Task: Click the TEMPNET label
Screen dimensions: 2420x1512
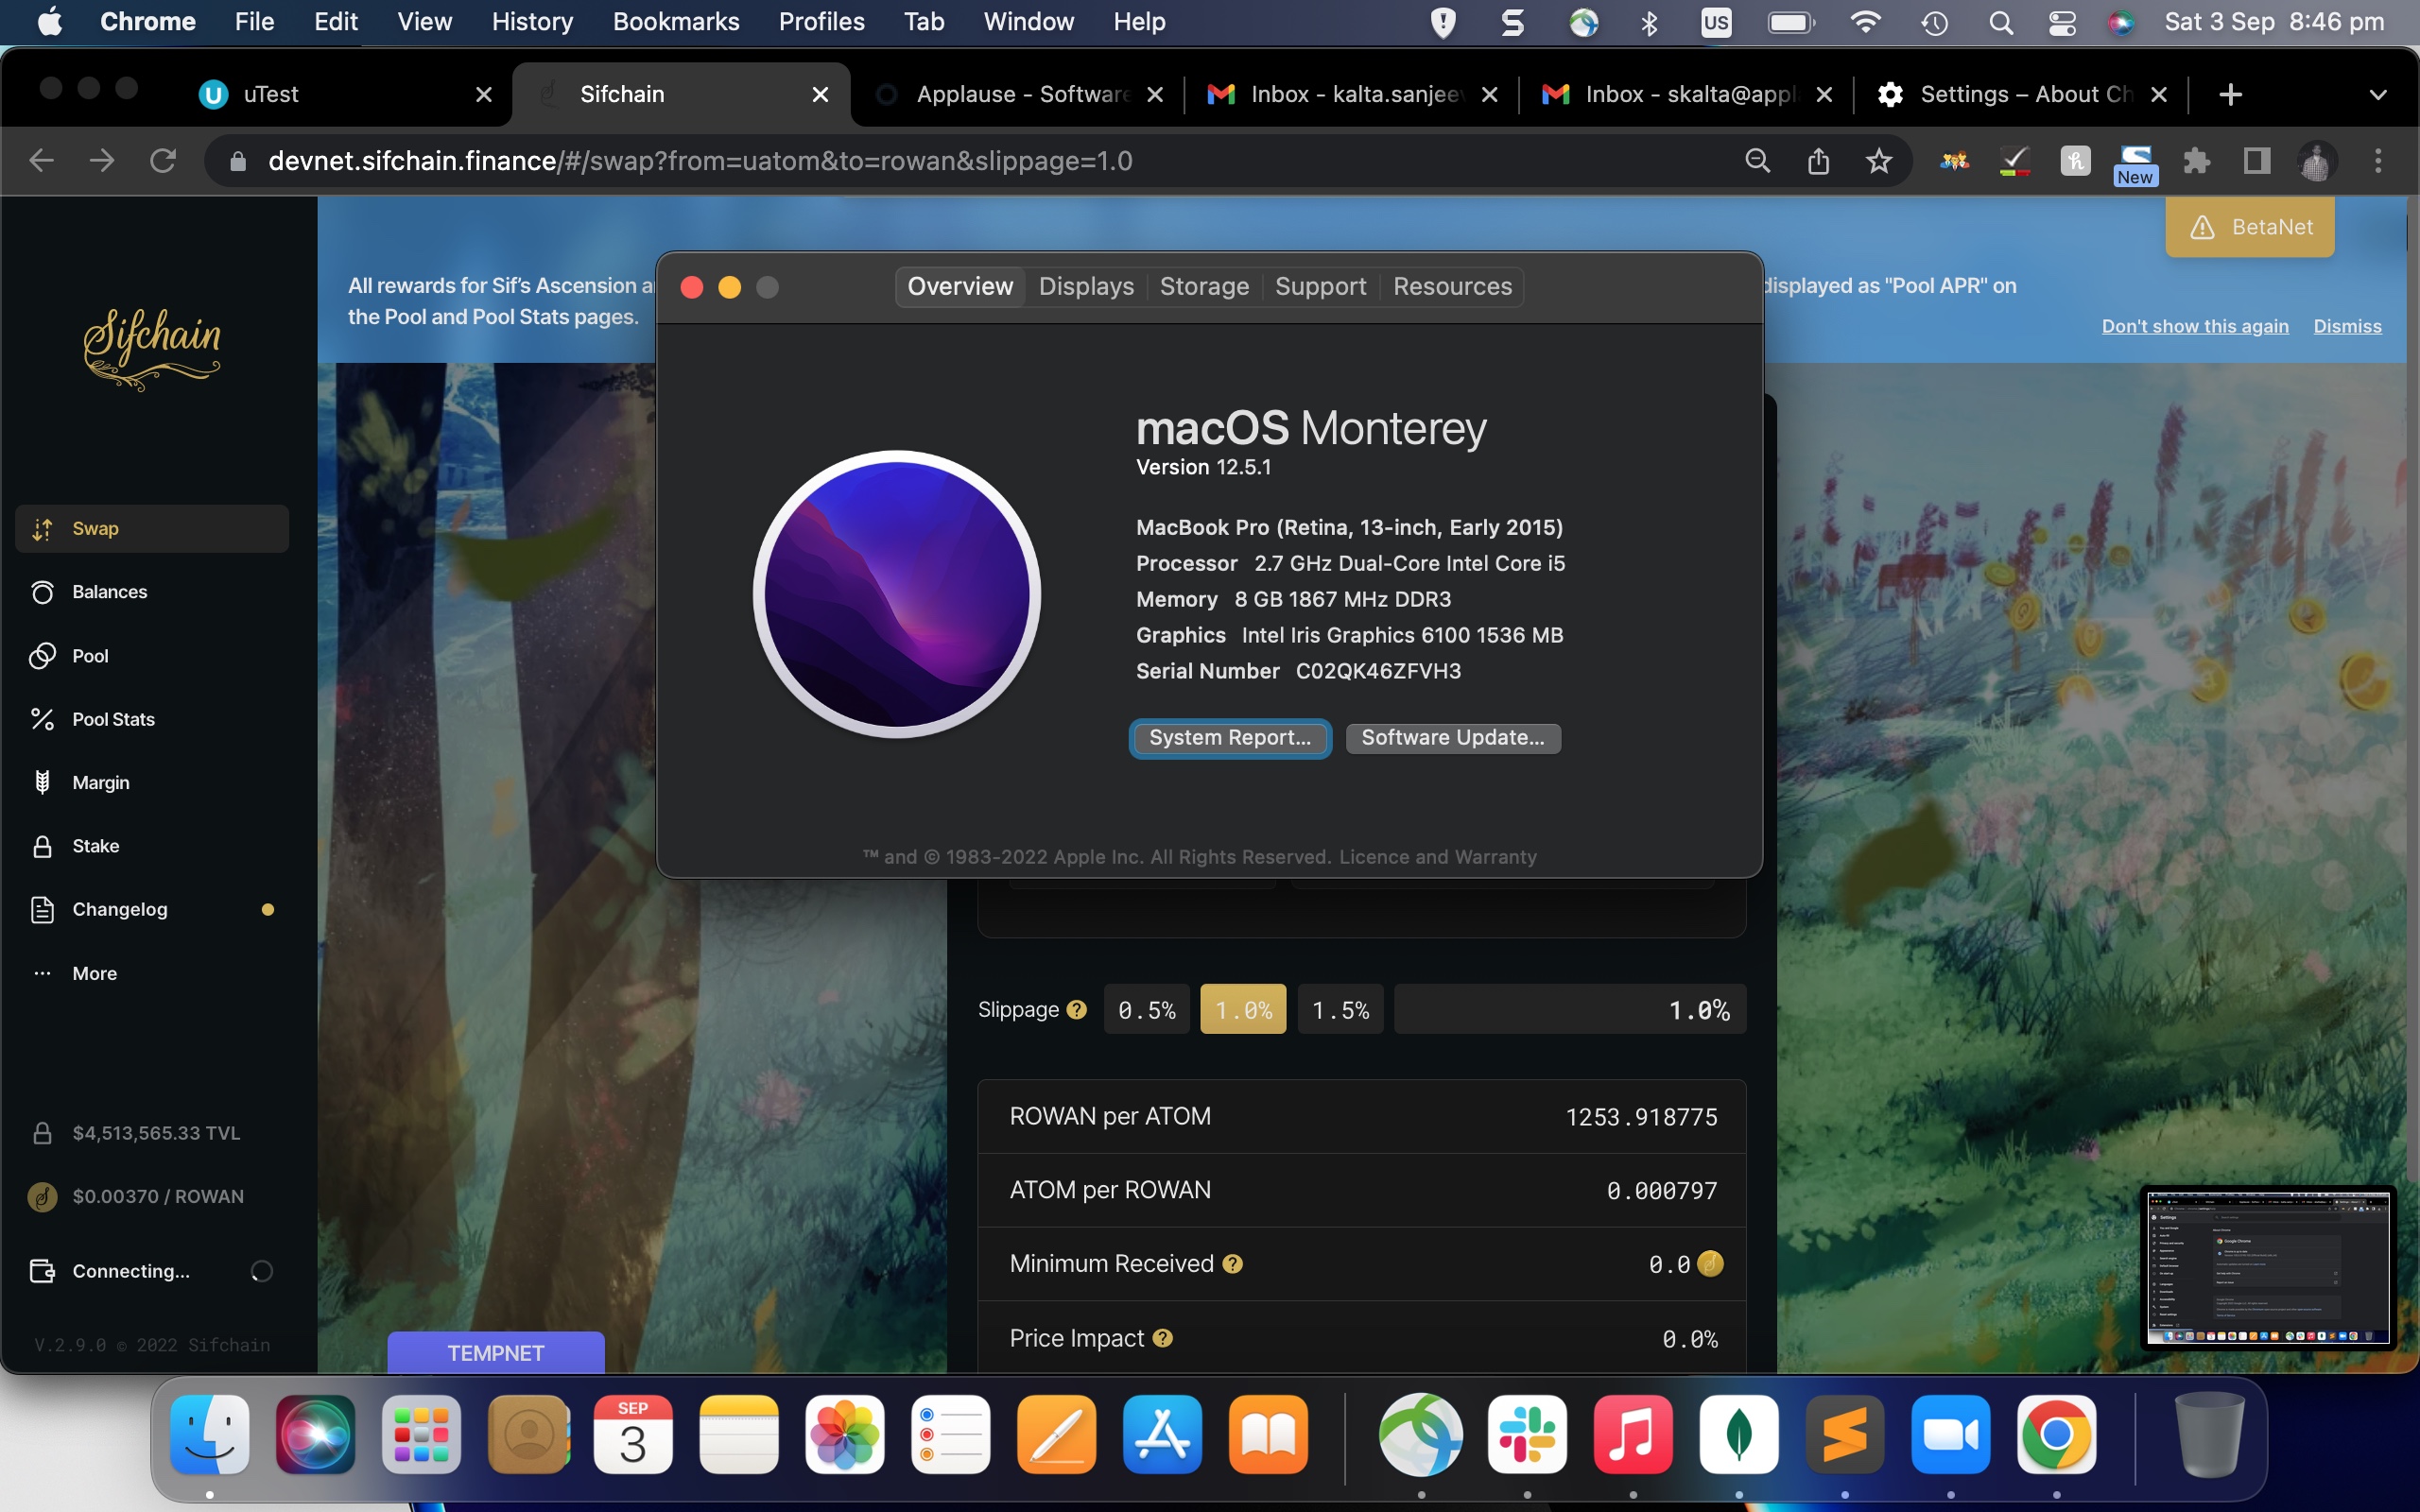Action: pos(496,1352)
